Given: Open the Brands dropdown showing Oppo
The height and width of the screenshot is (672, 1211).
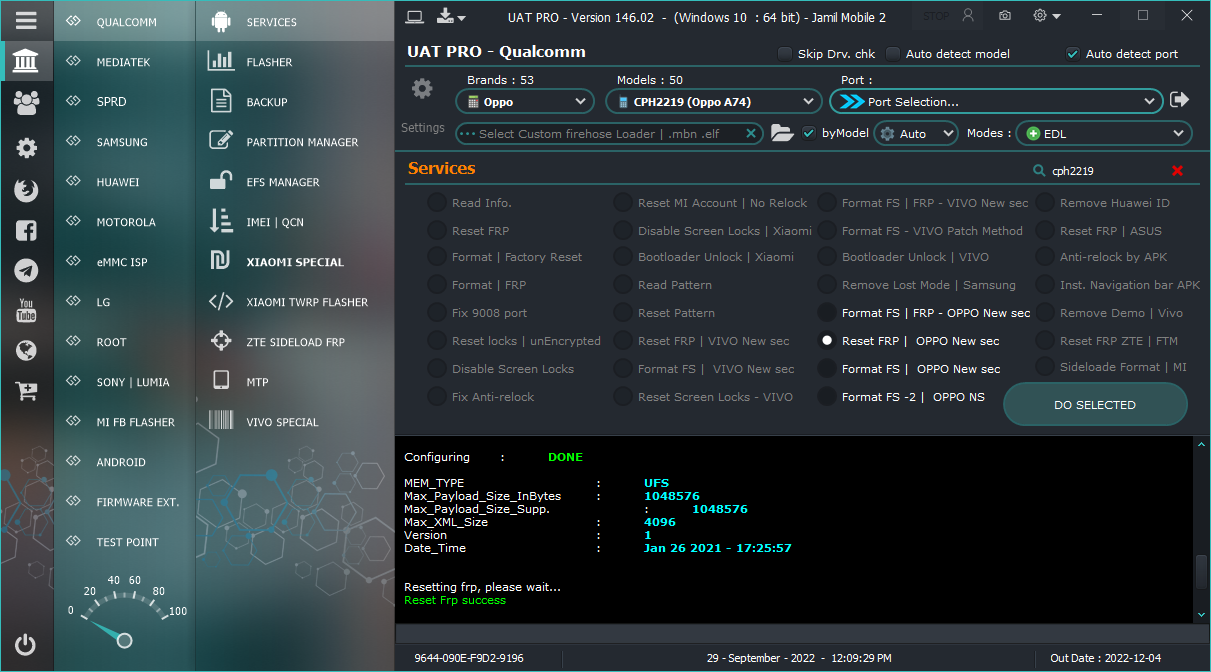Looking at the screenshot, I should coord(525,101).
